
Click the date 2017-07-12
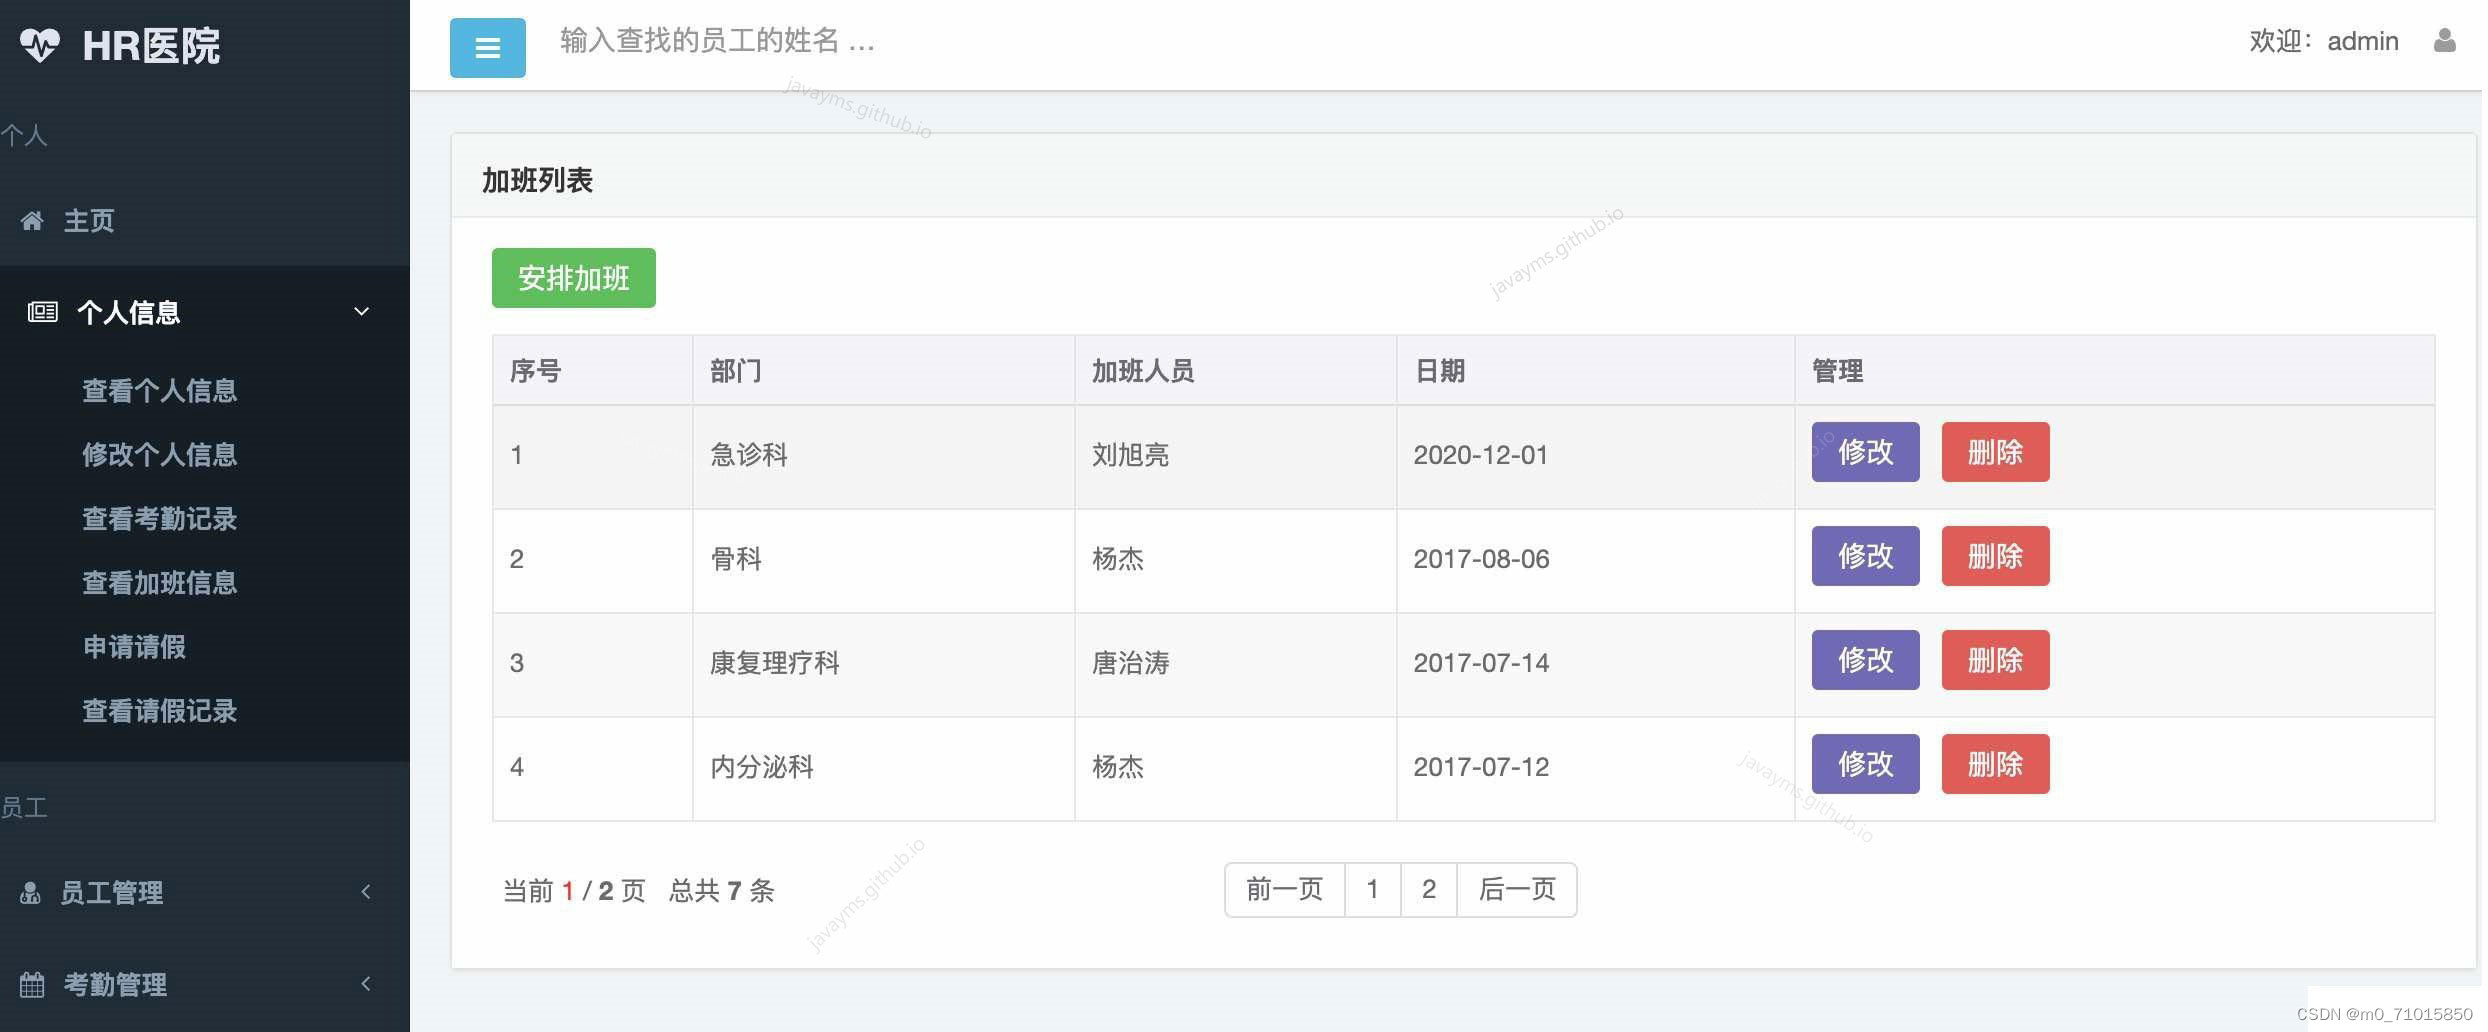pyautogui.click(x=1482, y=767)
